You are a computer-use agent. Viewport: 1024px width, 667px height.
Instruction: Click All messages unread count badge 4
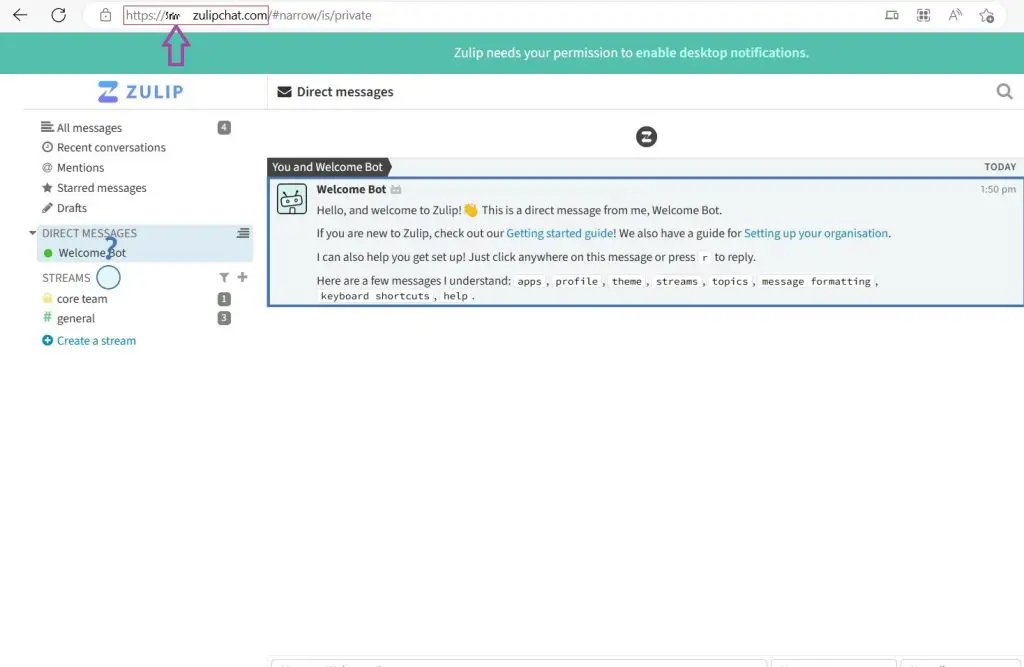point(224,127)
